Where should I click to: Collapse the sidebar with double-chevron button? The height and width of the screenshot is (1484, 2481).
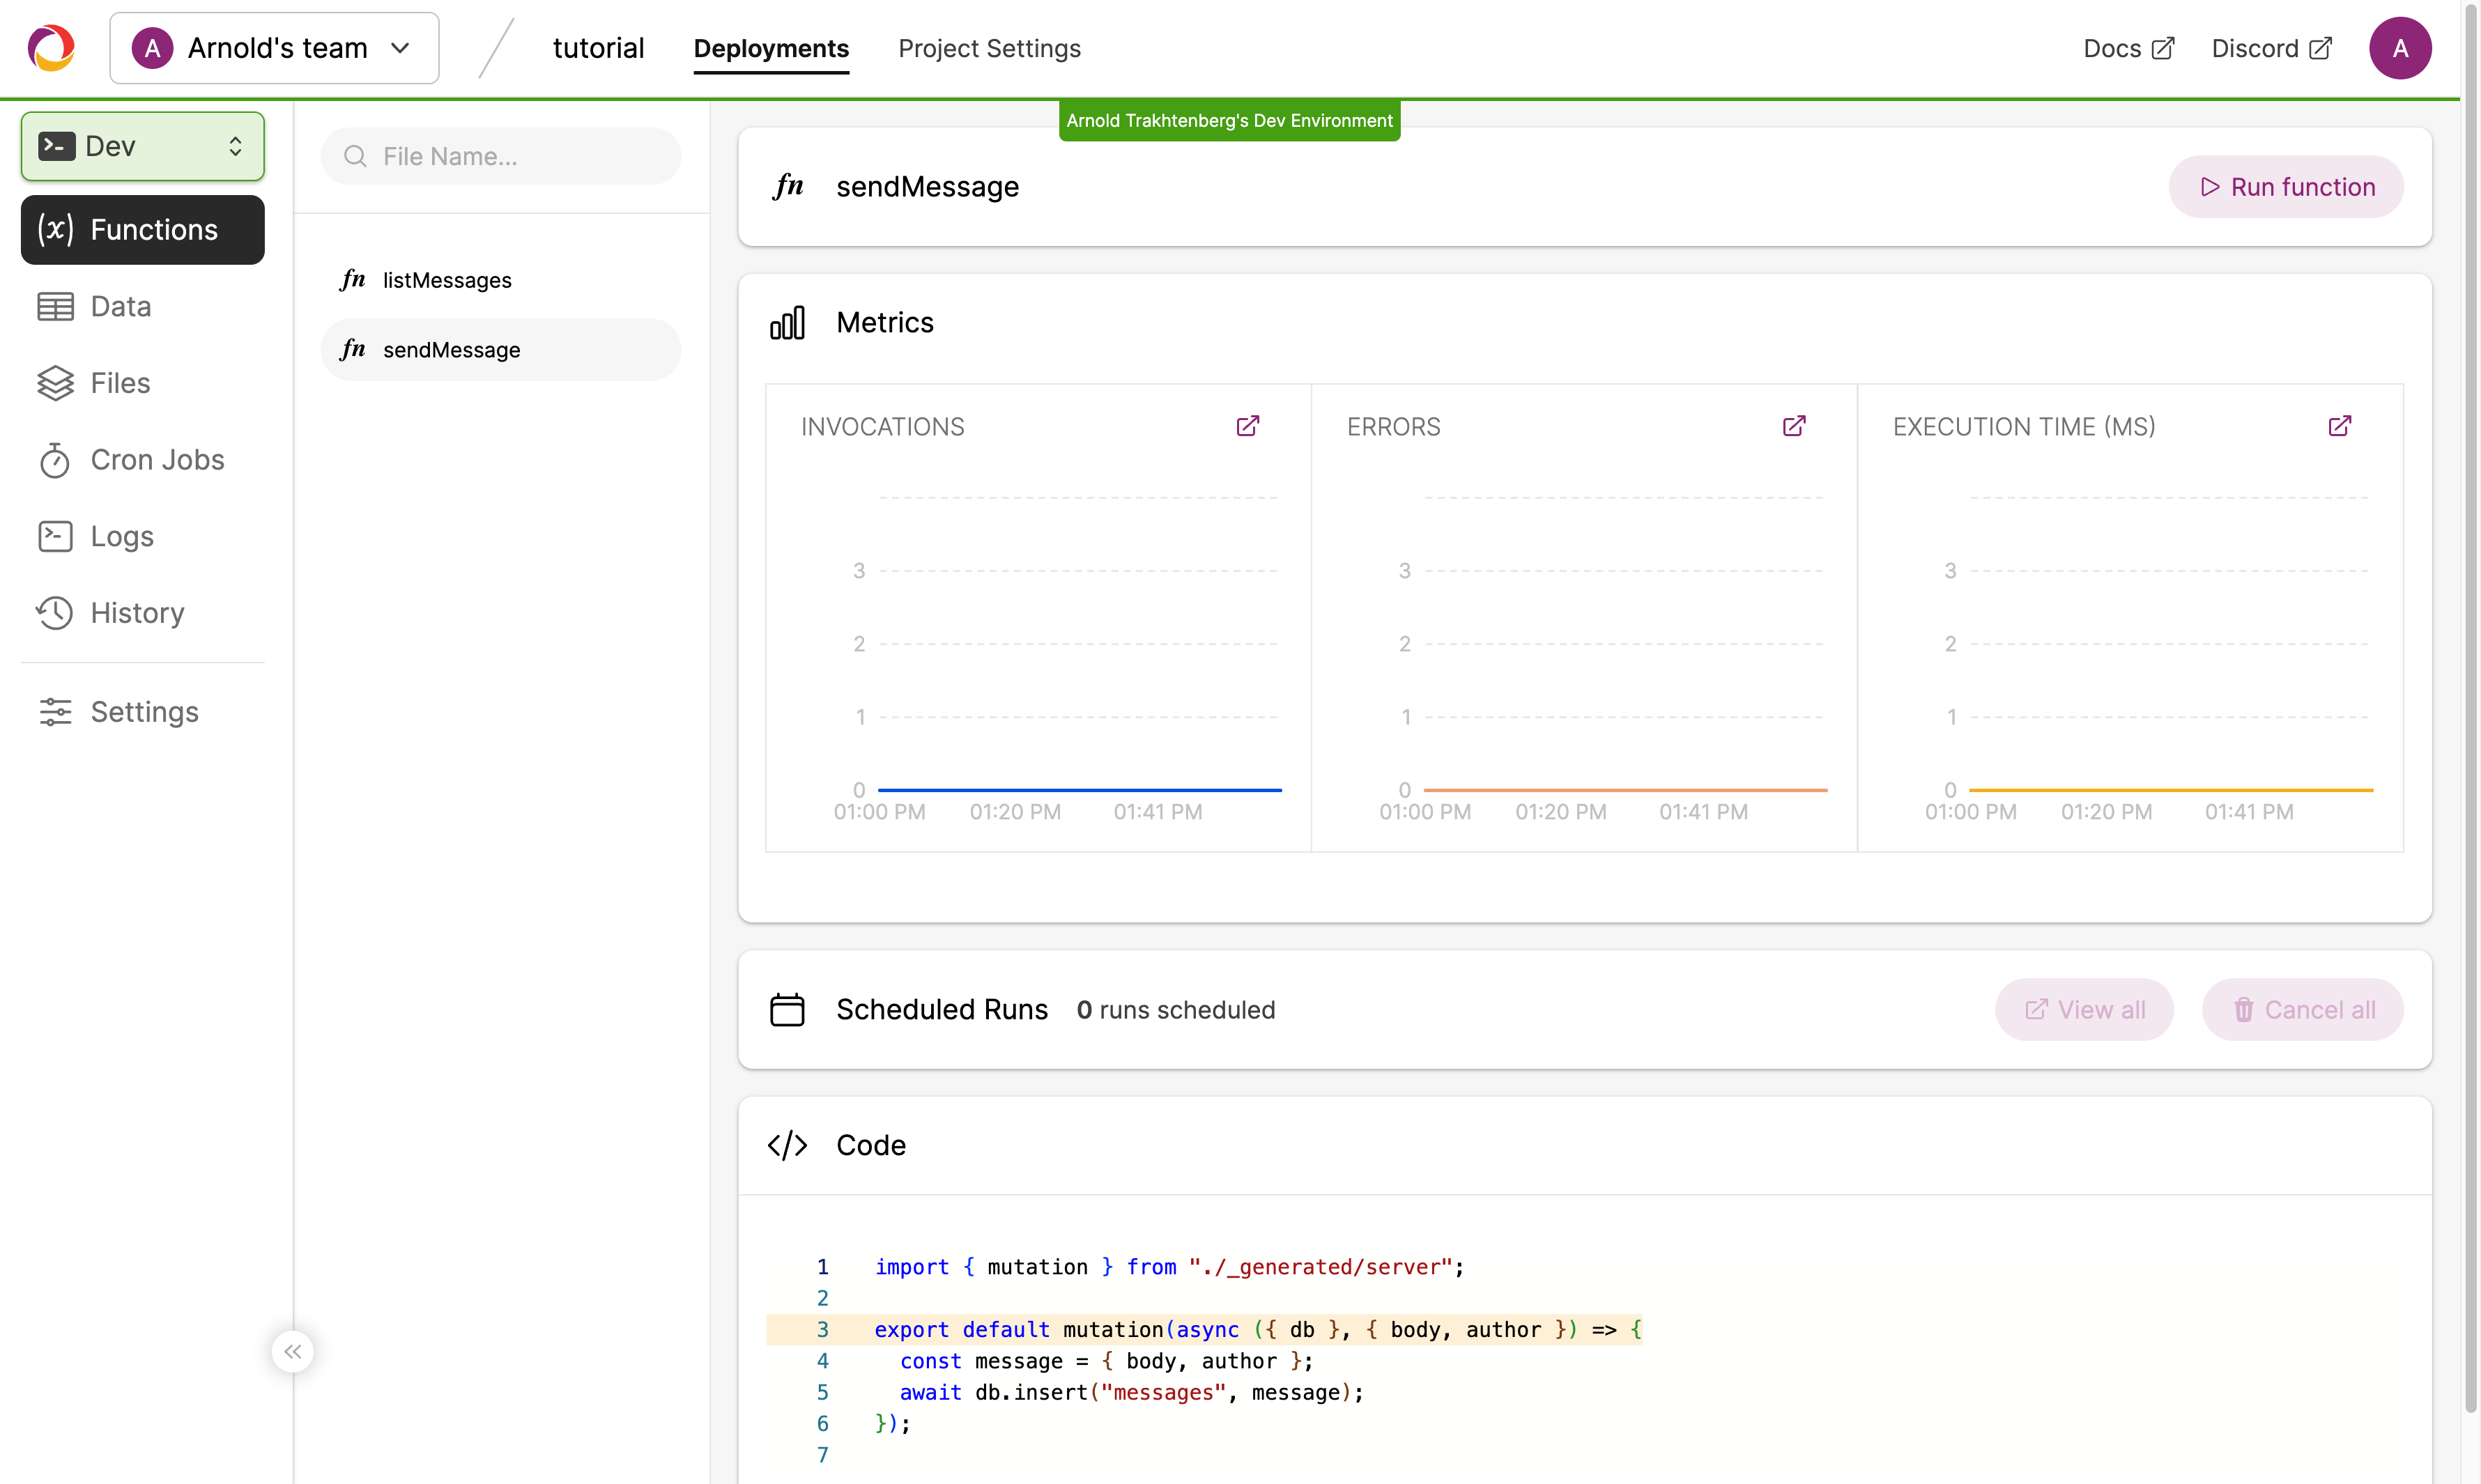[x=292, y=1351]
